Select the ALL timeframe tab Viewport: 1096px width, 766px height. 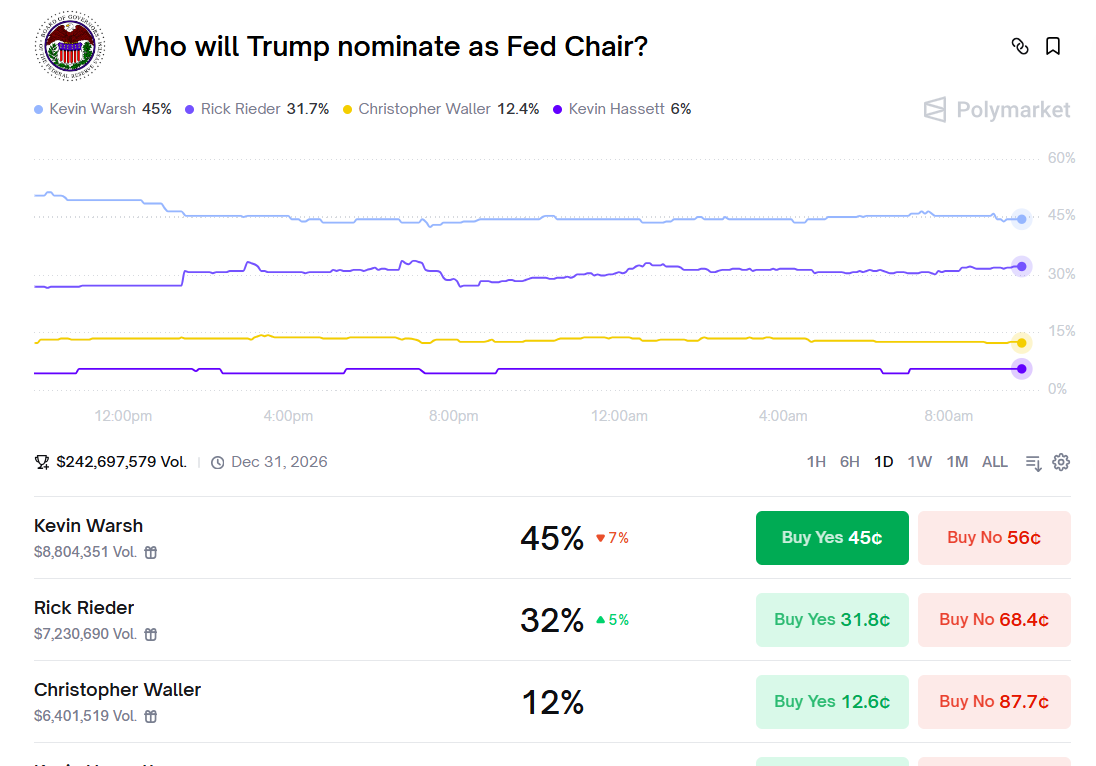(994, 461)
